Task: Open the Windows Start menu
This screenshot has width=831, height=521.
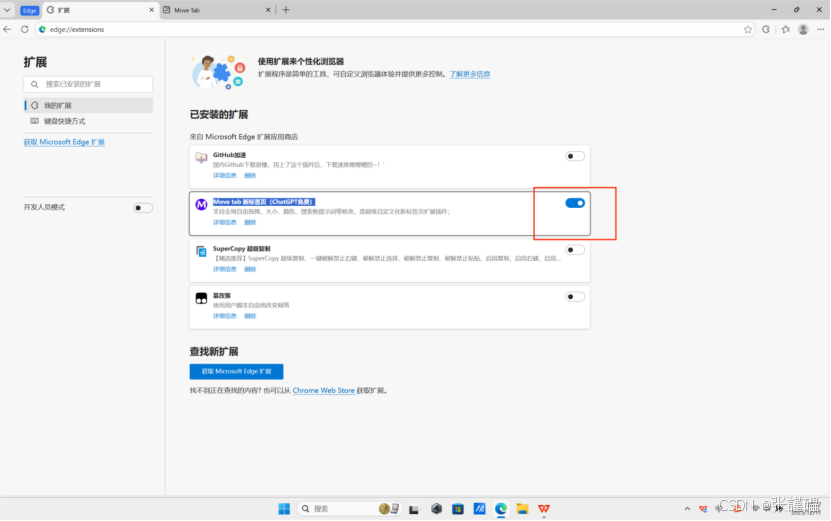Action: coord(284,509)
